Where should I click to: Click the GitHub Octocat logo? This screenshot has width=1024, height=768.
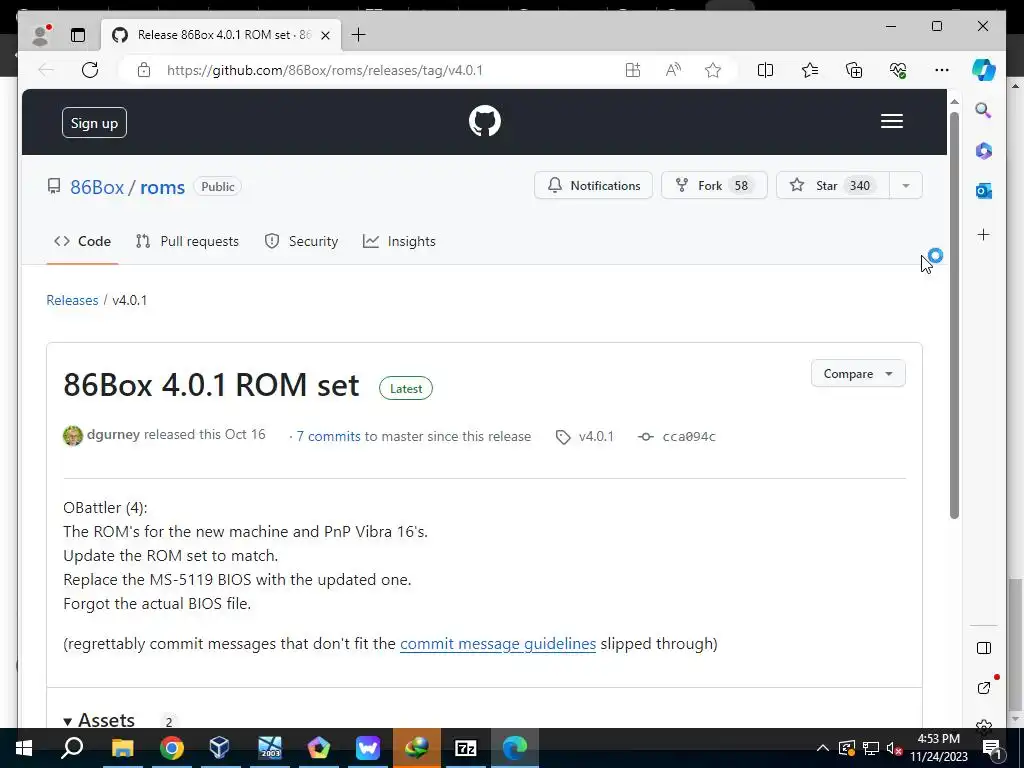485,121
